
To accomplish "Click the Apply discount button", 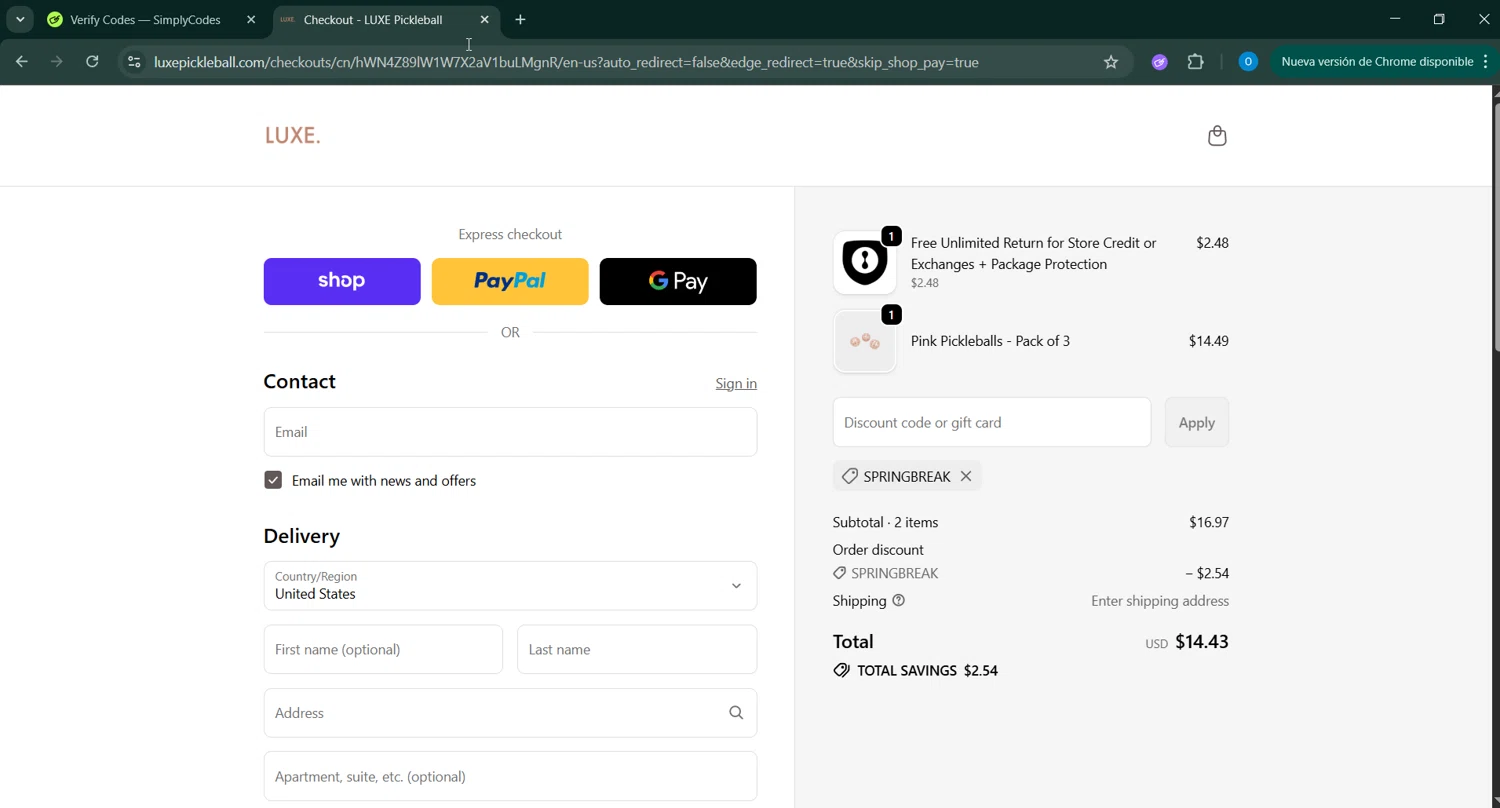I will (x=1197, y=422).
